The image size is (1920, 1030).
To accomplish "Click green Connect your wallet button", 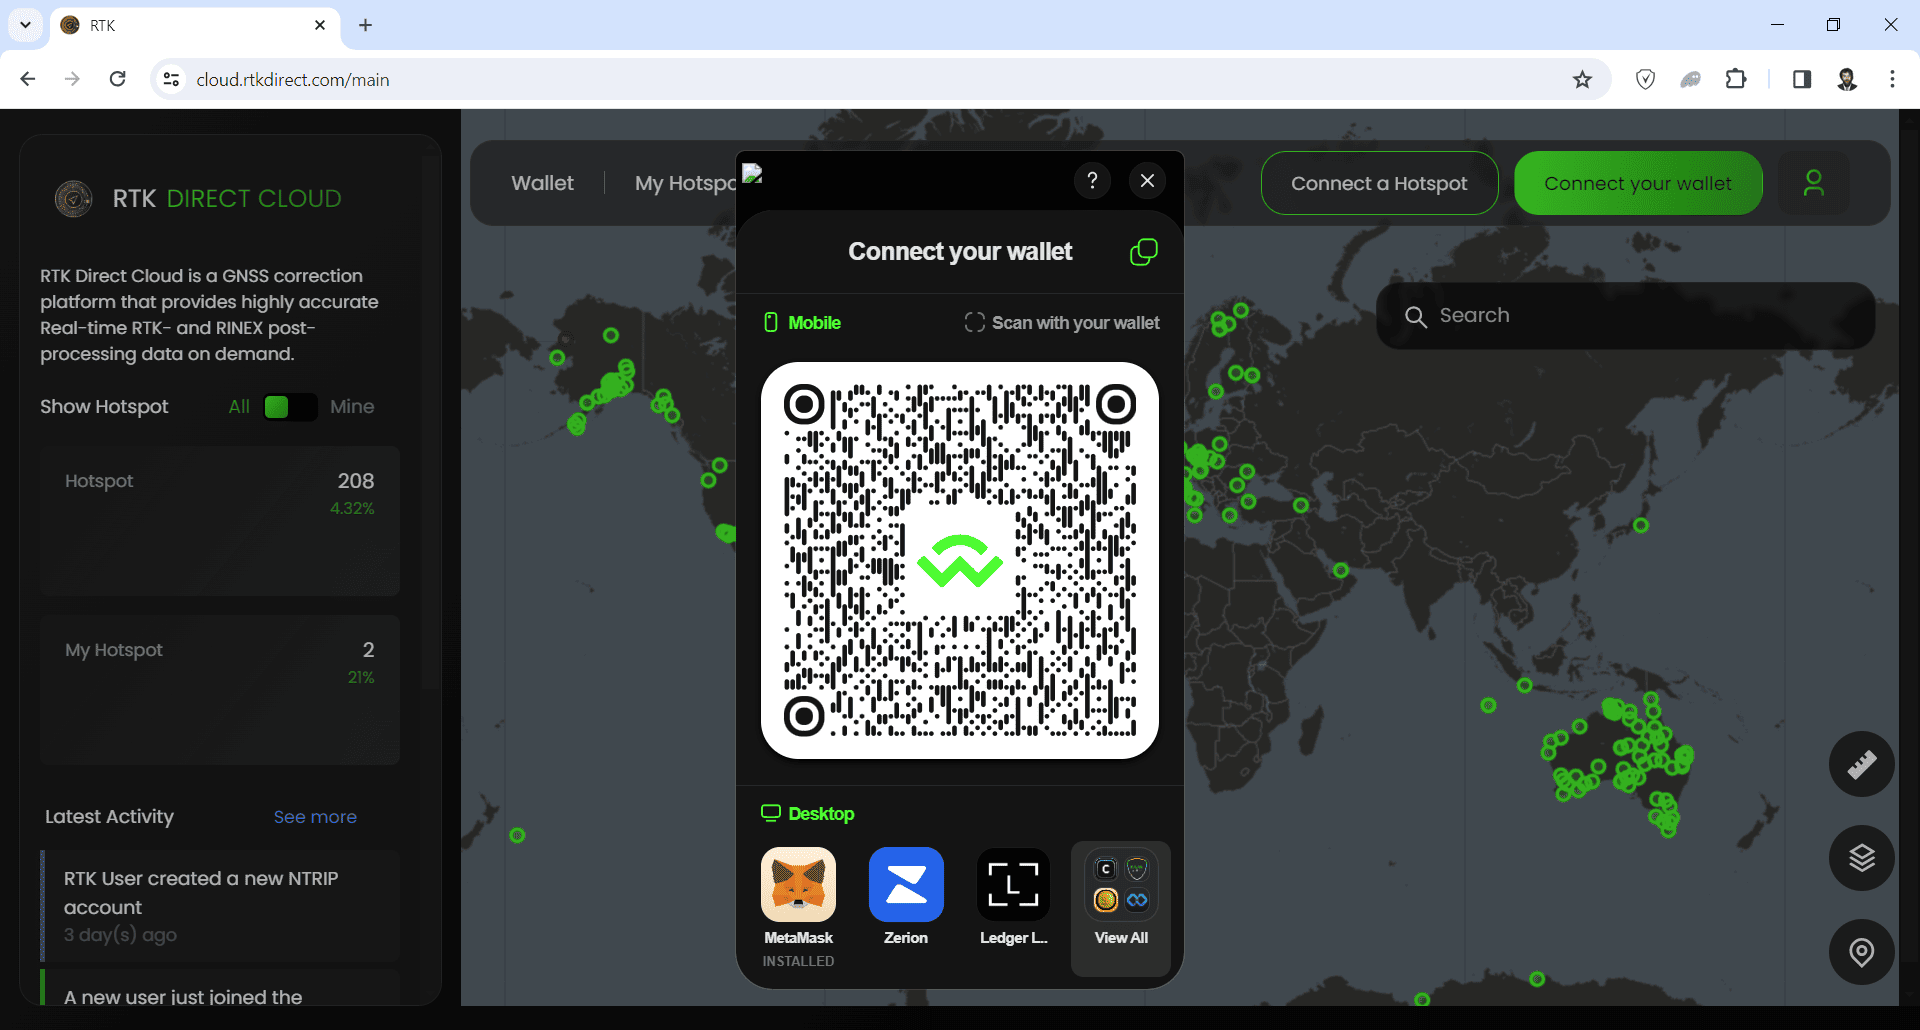I will [x=1638, y=183].
